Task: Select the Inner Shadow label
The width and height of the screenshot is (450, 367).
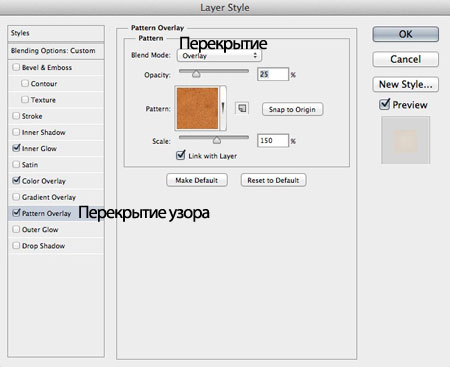Action: [x=44, y=132]
